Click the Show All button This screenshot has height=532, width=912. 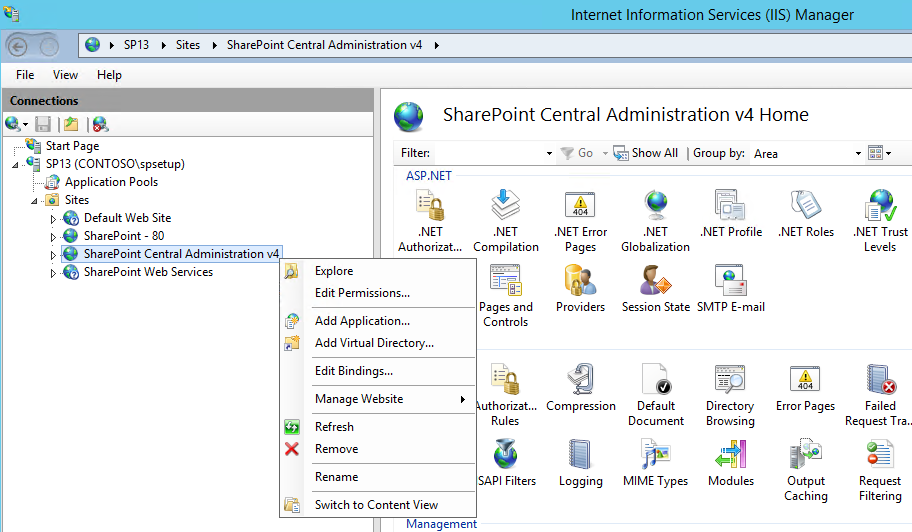pos(646,153)
